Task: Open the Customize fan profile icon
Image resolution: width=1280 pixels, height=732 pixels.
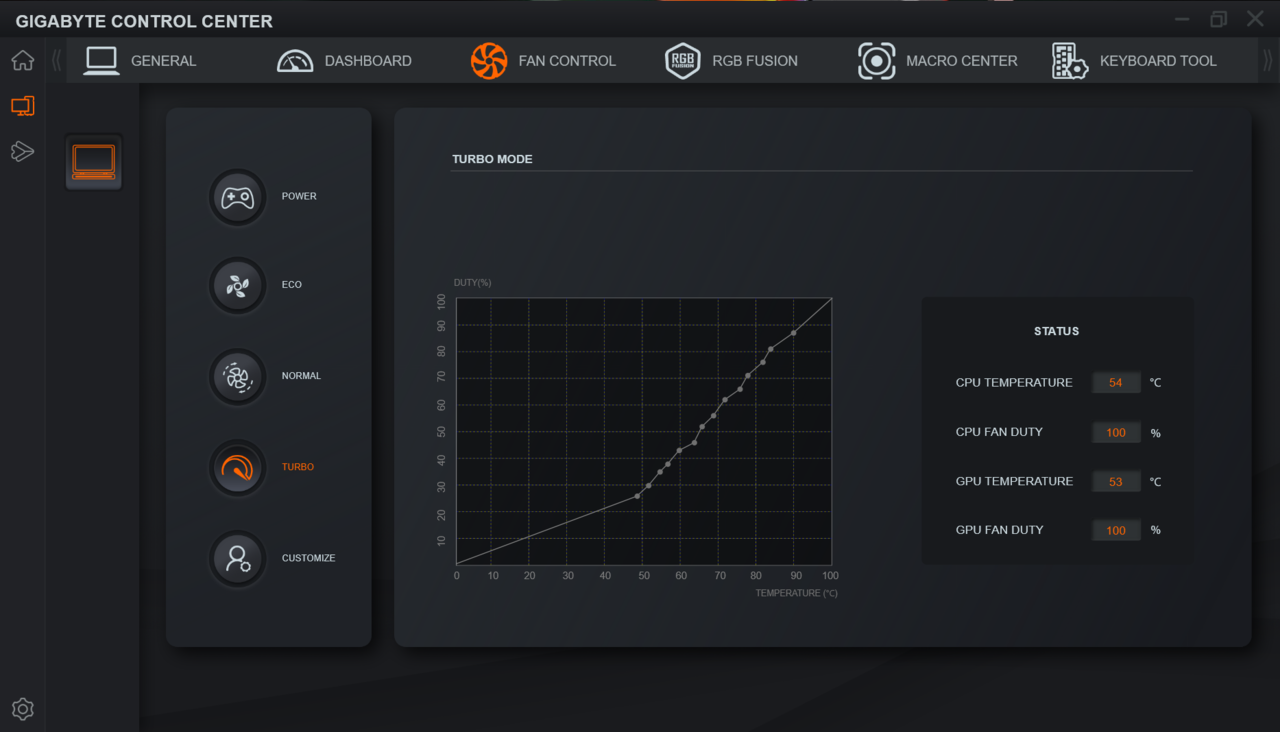Action: (x=237, y=558)
